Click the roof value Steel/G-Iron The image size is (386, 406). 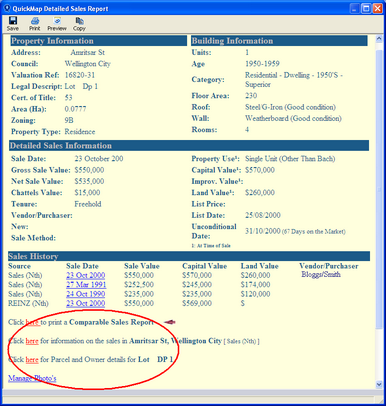pyautogui.click(x=290, y=107)
